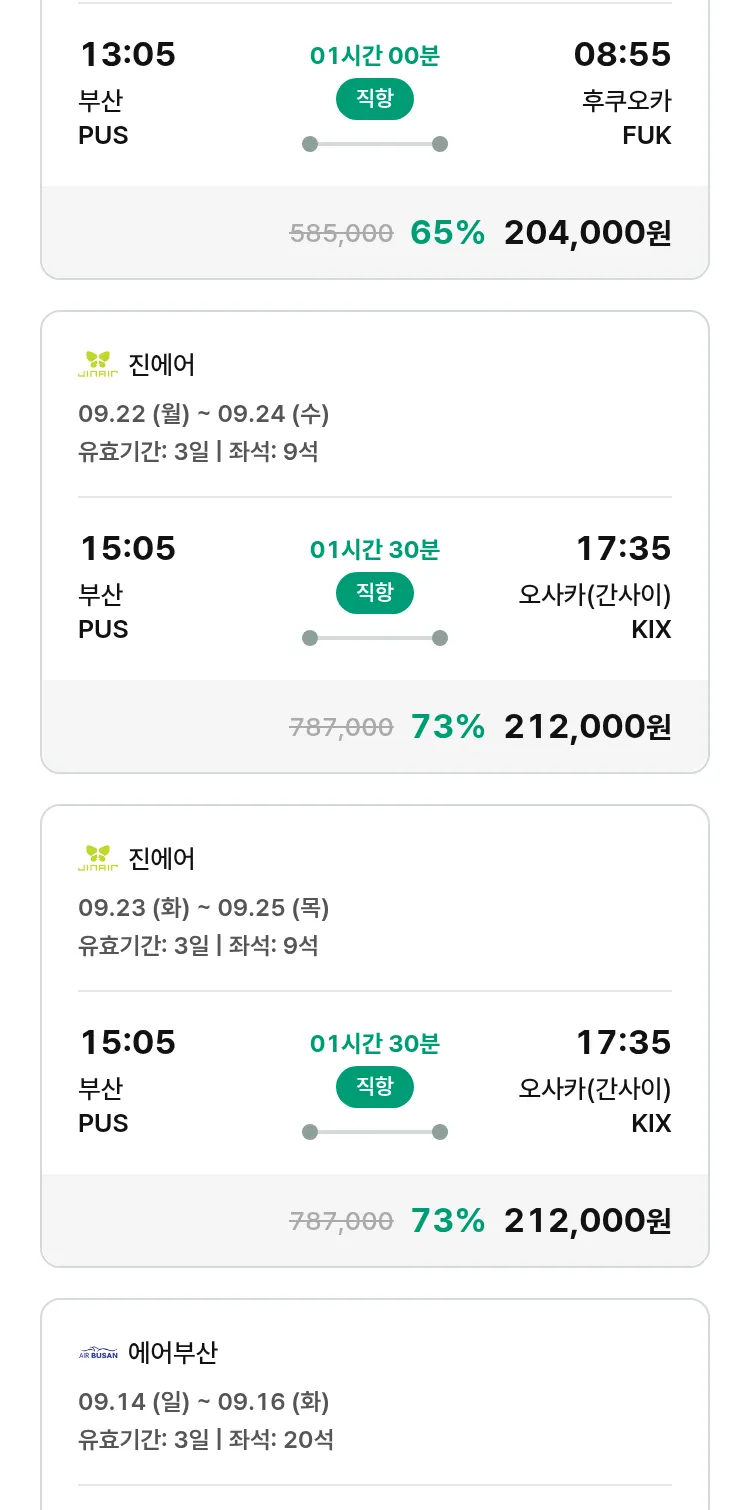This screenshot has width=750, height=1510.
Task: Choose the 212,000원 fare on the 09.22 card
Action: pyautogui.click(x=587, y=727)
